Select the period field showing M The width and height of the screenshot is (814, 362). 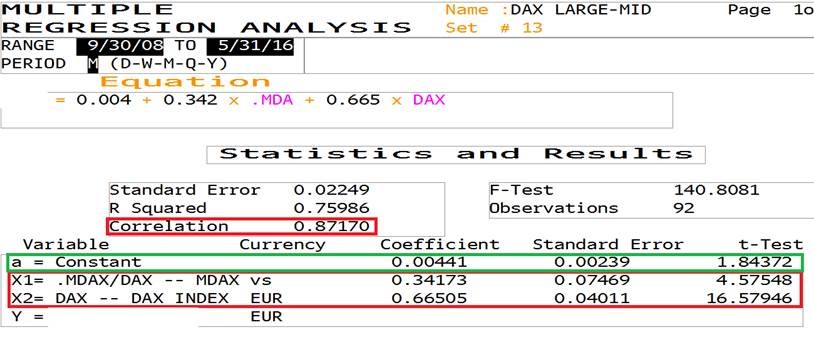pos(92,64)
